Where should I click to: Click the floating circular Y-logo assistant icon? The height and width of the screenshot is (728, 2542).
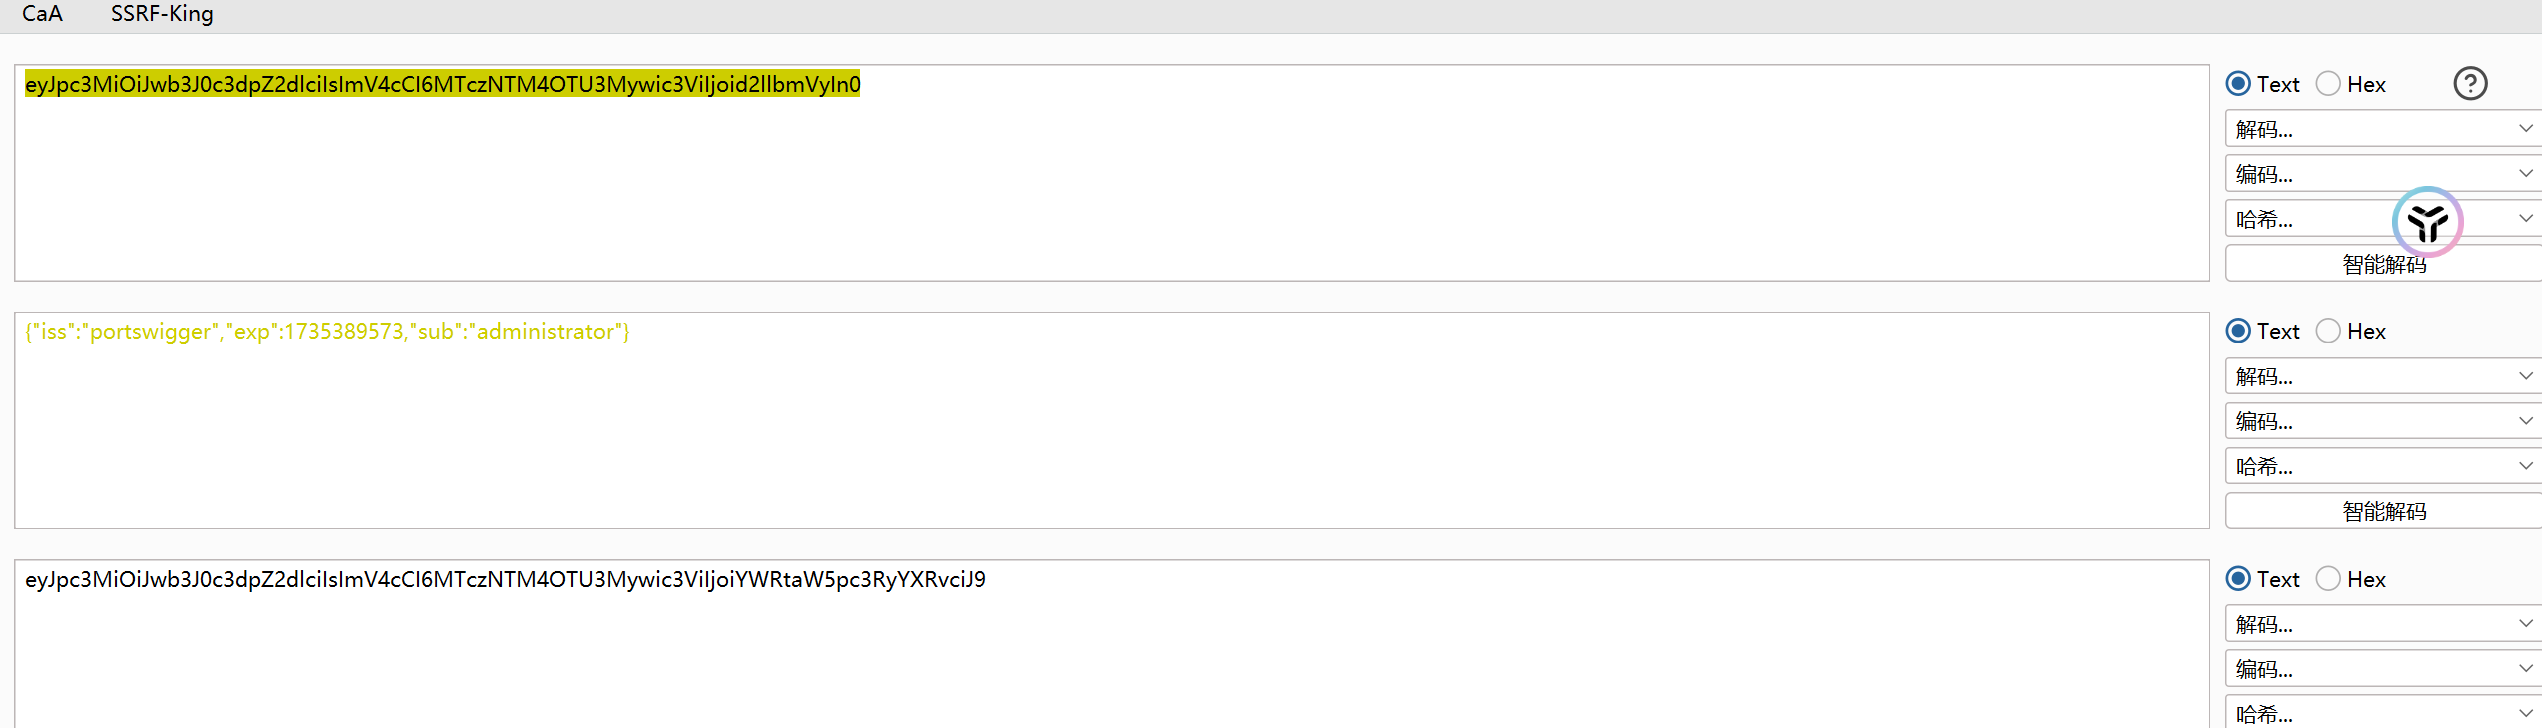pyautogui.click(x=2427, y=222)
